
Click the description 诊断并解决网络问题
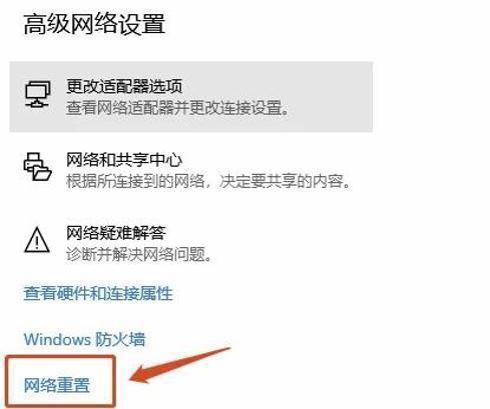point(139,255)
